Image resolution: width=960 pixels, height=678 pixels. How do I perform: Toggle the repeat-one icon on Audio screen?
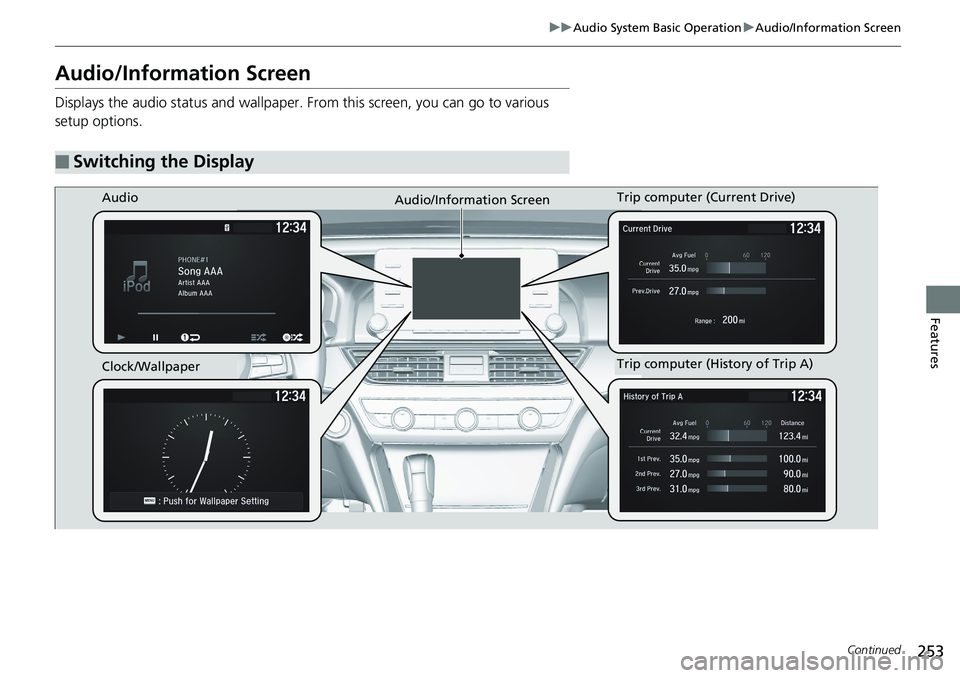coord(190,337)
